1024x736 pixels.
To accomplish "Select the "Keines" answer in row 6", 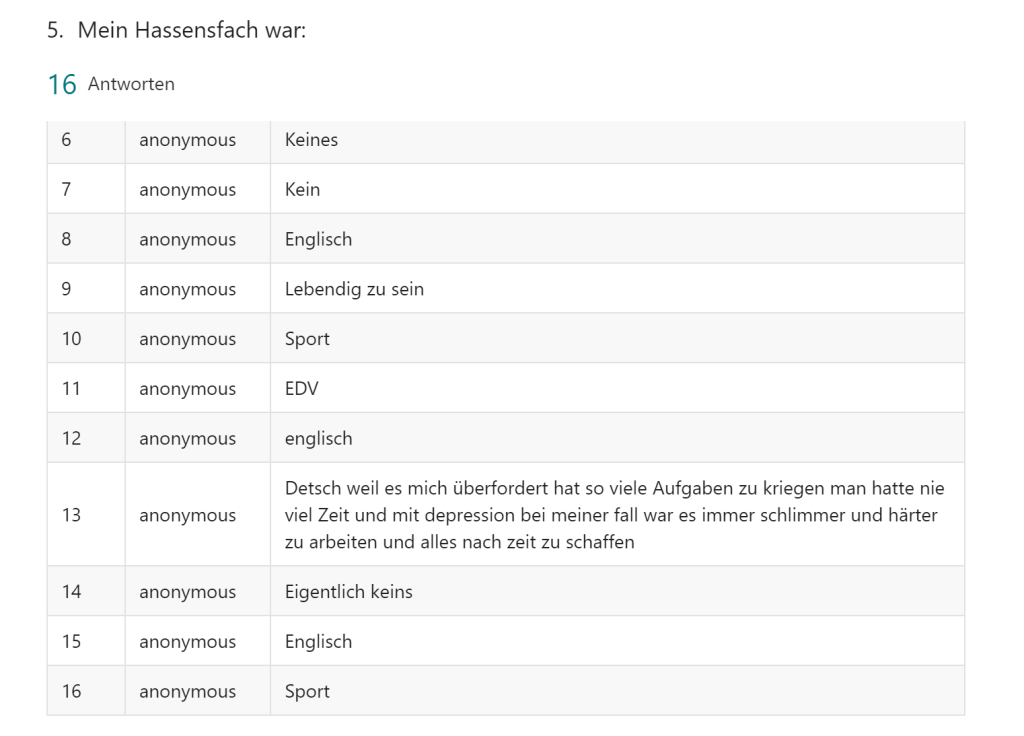I will coord(312,140).
